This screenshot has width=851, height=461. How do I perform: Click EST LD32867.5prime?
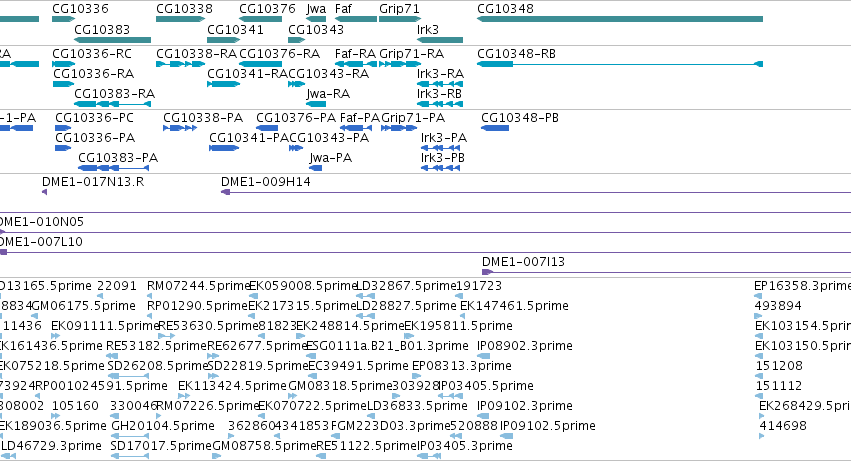(406, 286)
